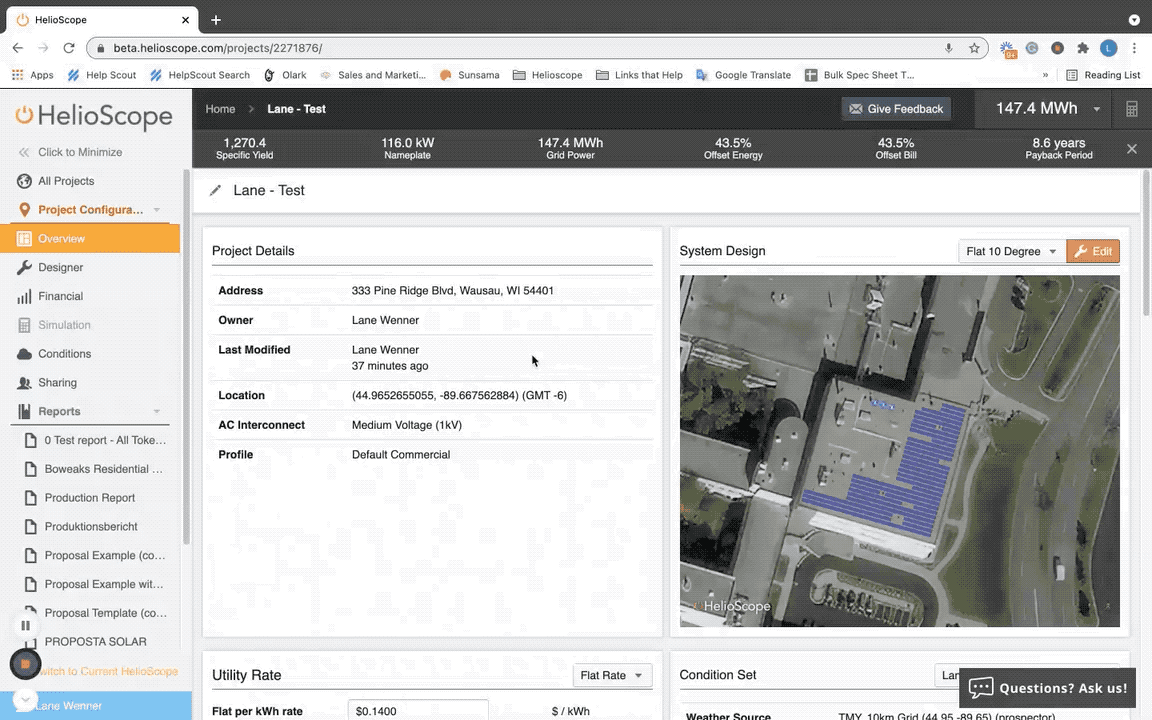Click the browser back arrow
1152x720 pixels.
click(18, 48)
